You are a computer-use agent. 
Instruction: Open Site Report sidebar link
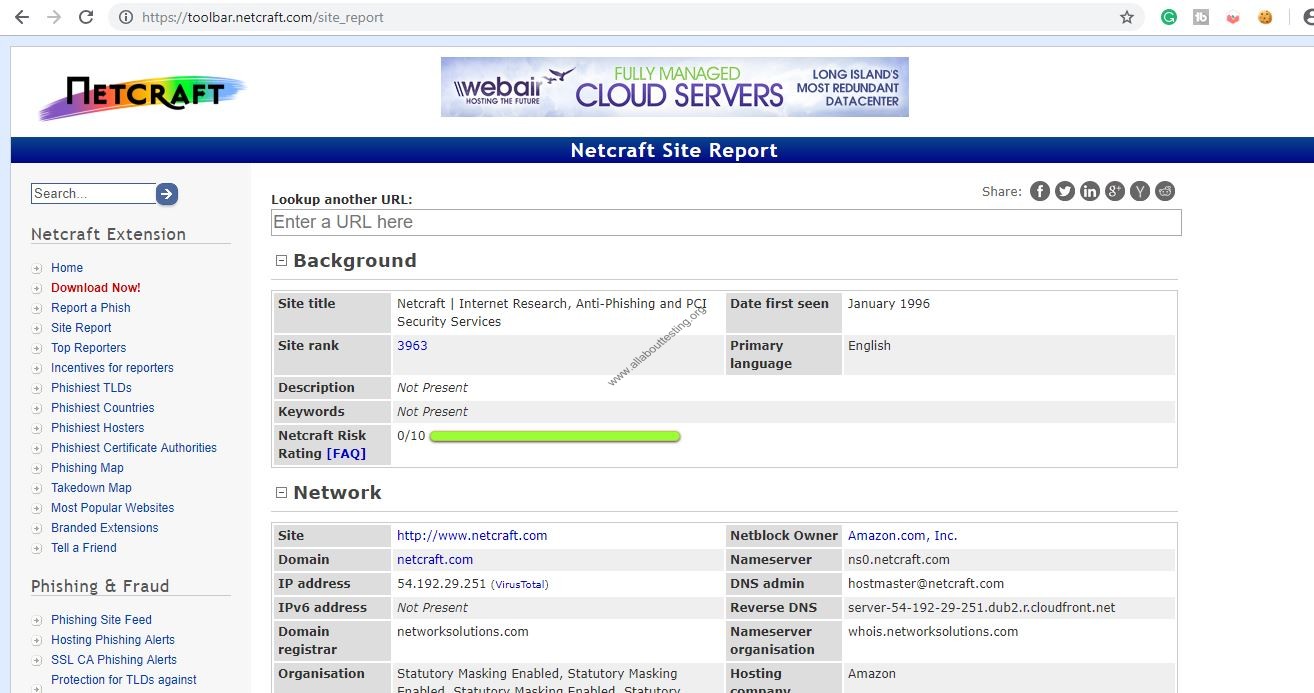(x=81, y=328)
